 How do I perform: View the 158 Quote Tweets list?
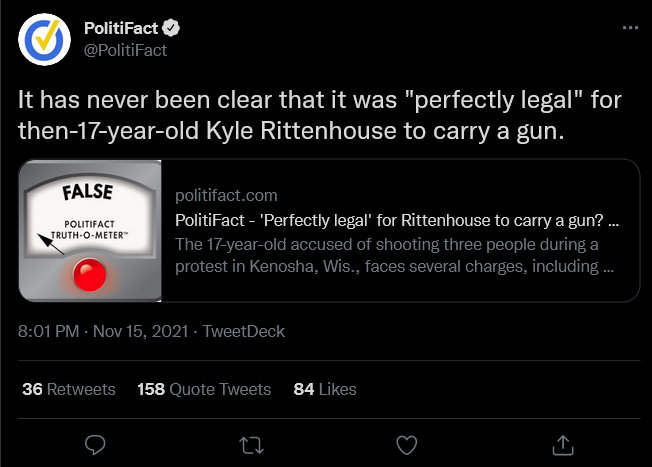203,389
